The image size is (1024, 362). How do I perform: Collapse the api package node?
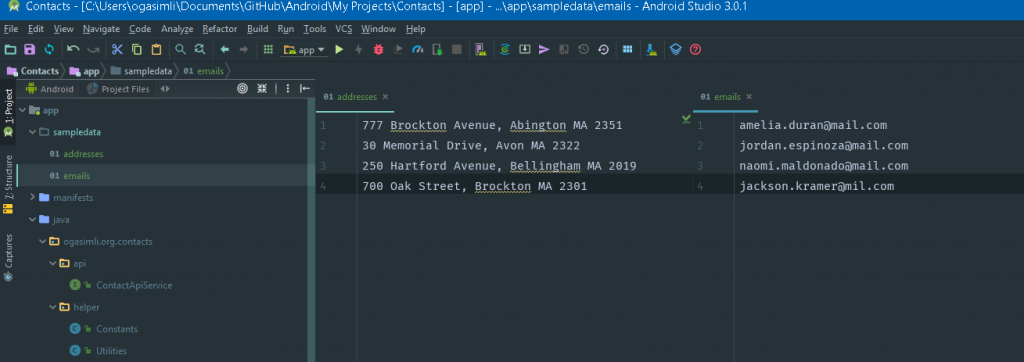click(x=52, y=263)
